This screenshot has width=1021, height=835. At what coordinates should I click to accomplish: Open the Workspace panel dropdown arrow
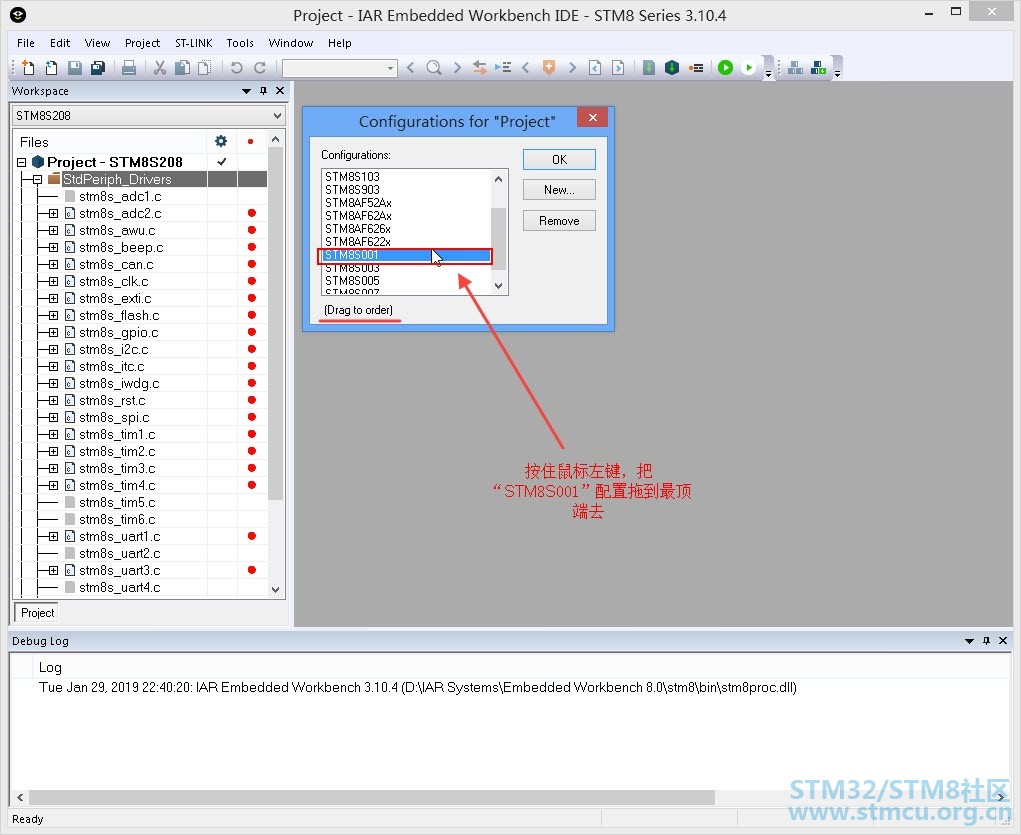246,91
